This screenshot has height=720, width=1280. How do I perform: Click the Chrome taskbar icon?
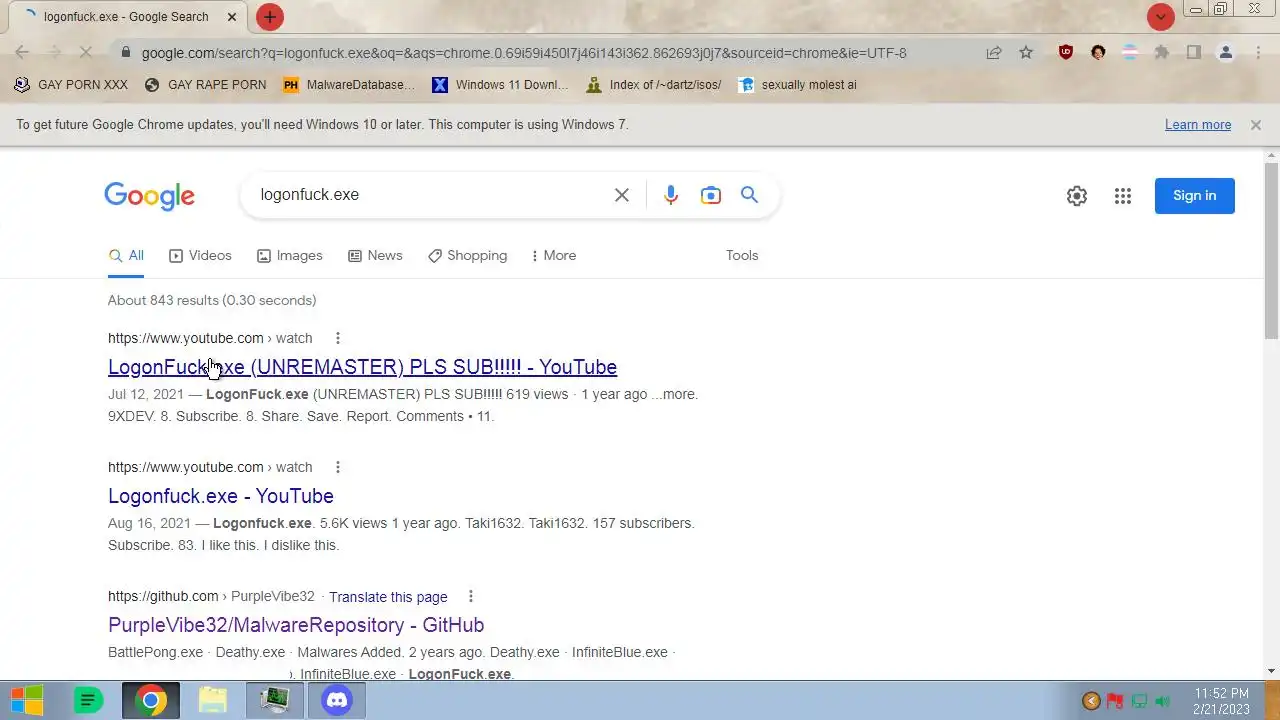[151, 700]
